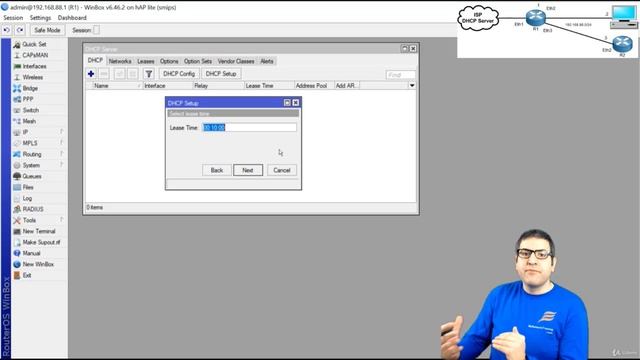The image size is (640, 360).
Task: Open the CAPsMAN menu item
Action: (35, 55)
